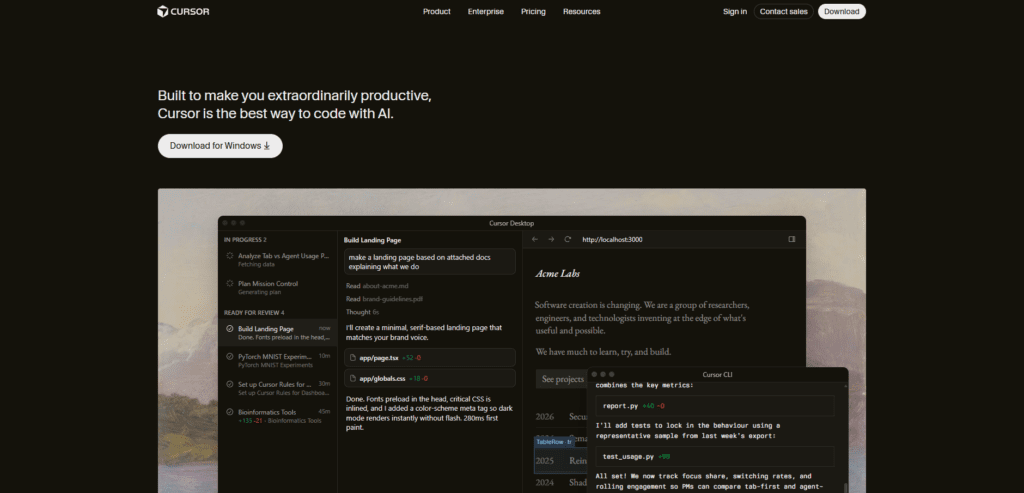Click the Sign in link
The image size is (1024, 493).
coord(735,11)
